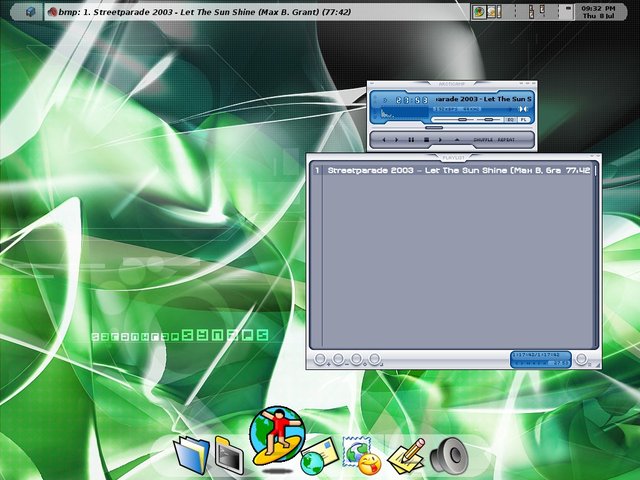Toggle the EQ equalizer window
640x480 pixels.
[x=510, y=120]
